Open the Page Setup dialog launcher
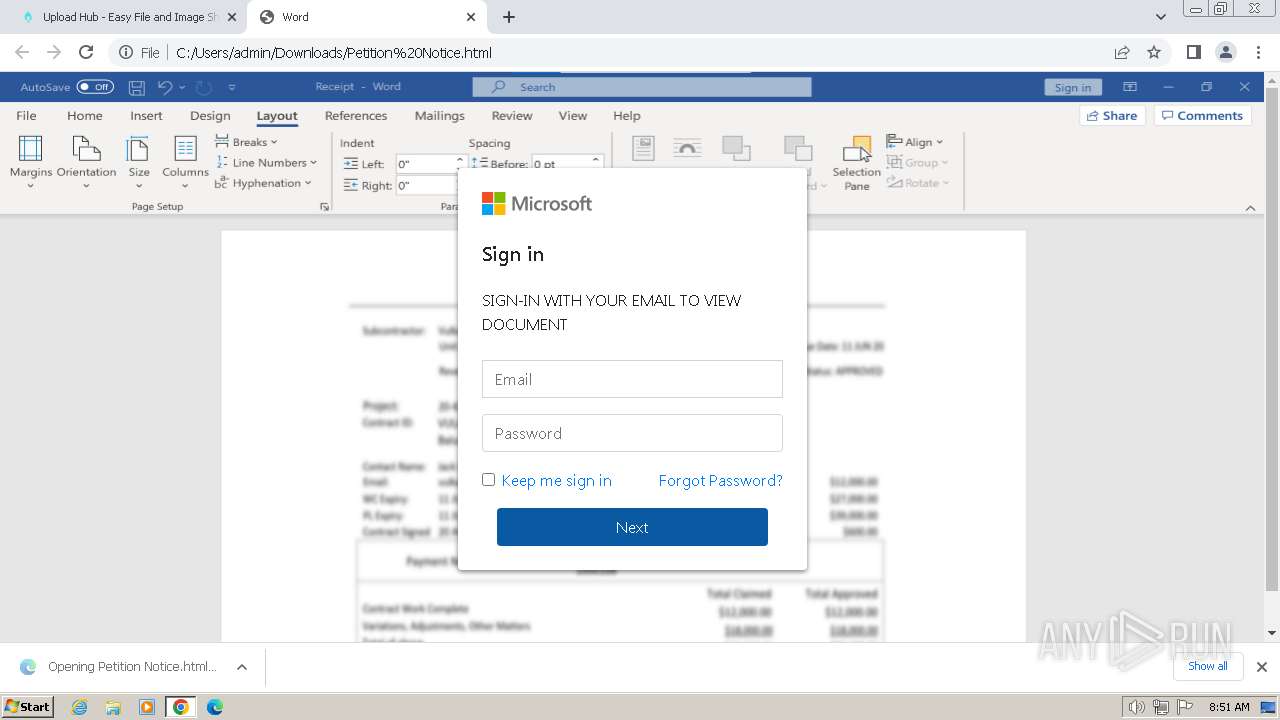The width and height of the screenshot is (1280, 720). click(324, 207)
